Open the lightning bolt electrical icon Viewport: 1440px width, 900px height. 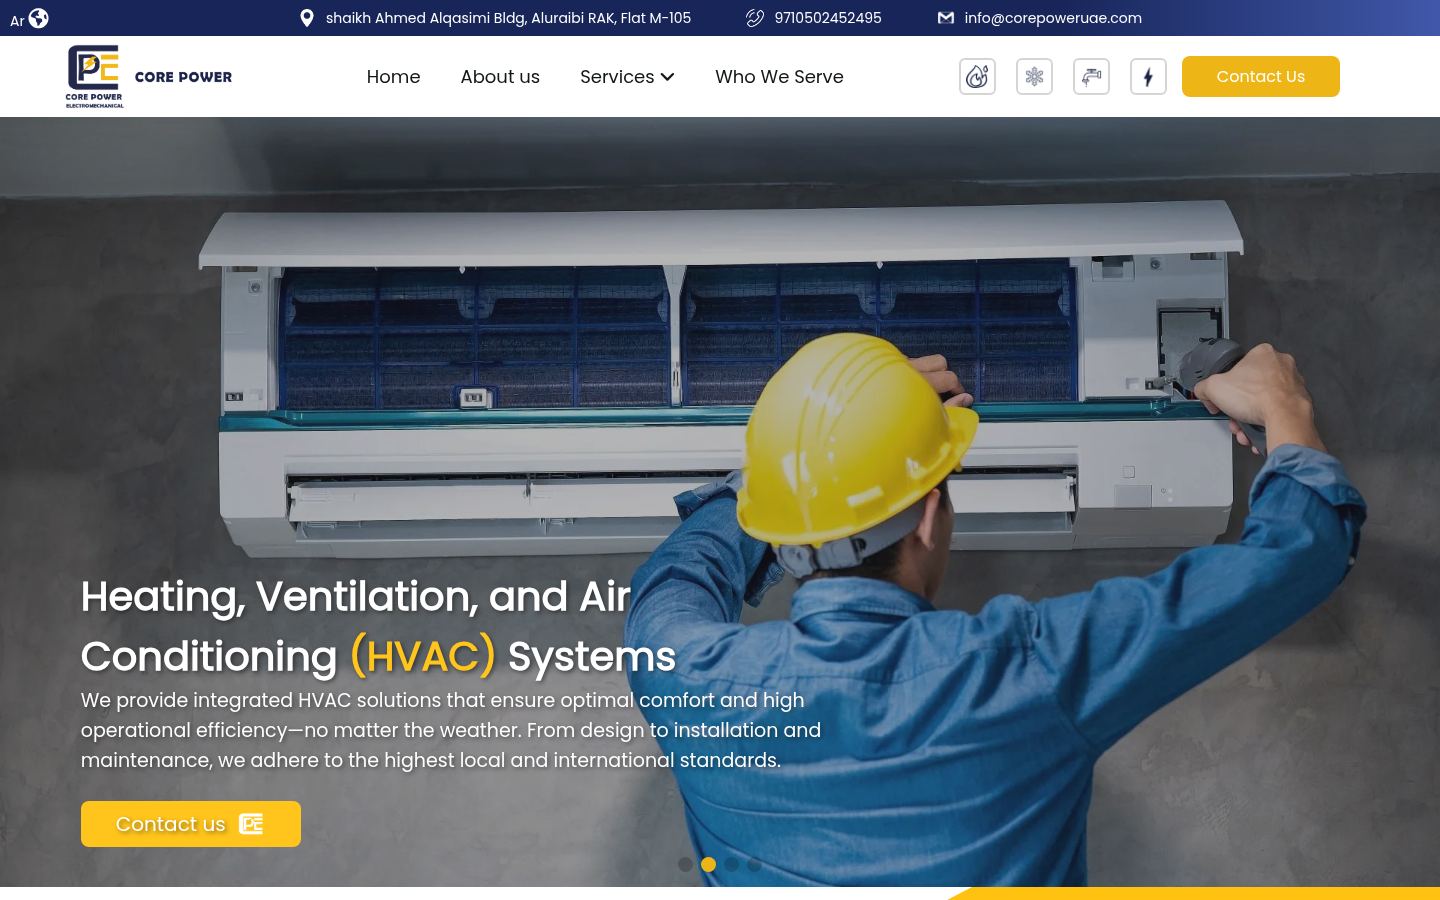(x=1148, y=77)
